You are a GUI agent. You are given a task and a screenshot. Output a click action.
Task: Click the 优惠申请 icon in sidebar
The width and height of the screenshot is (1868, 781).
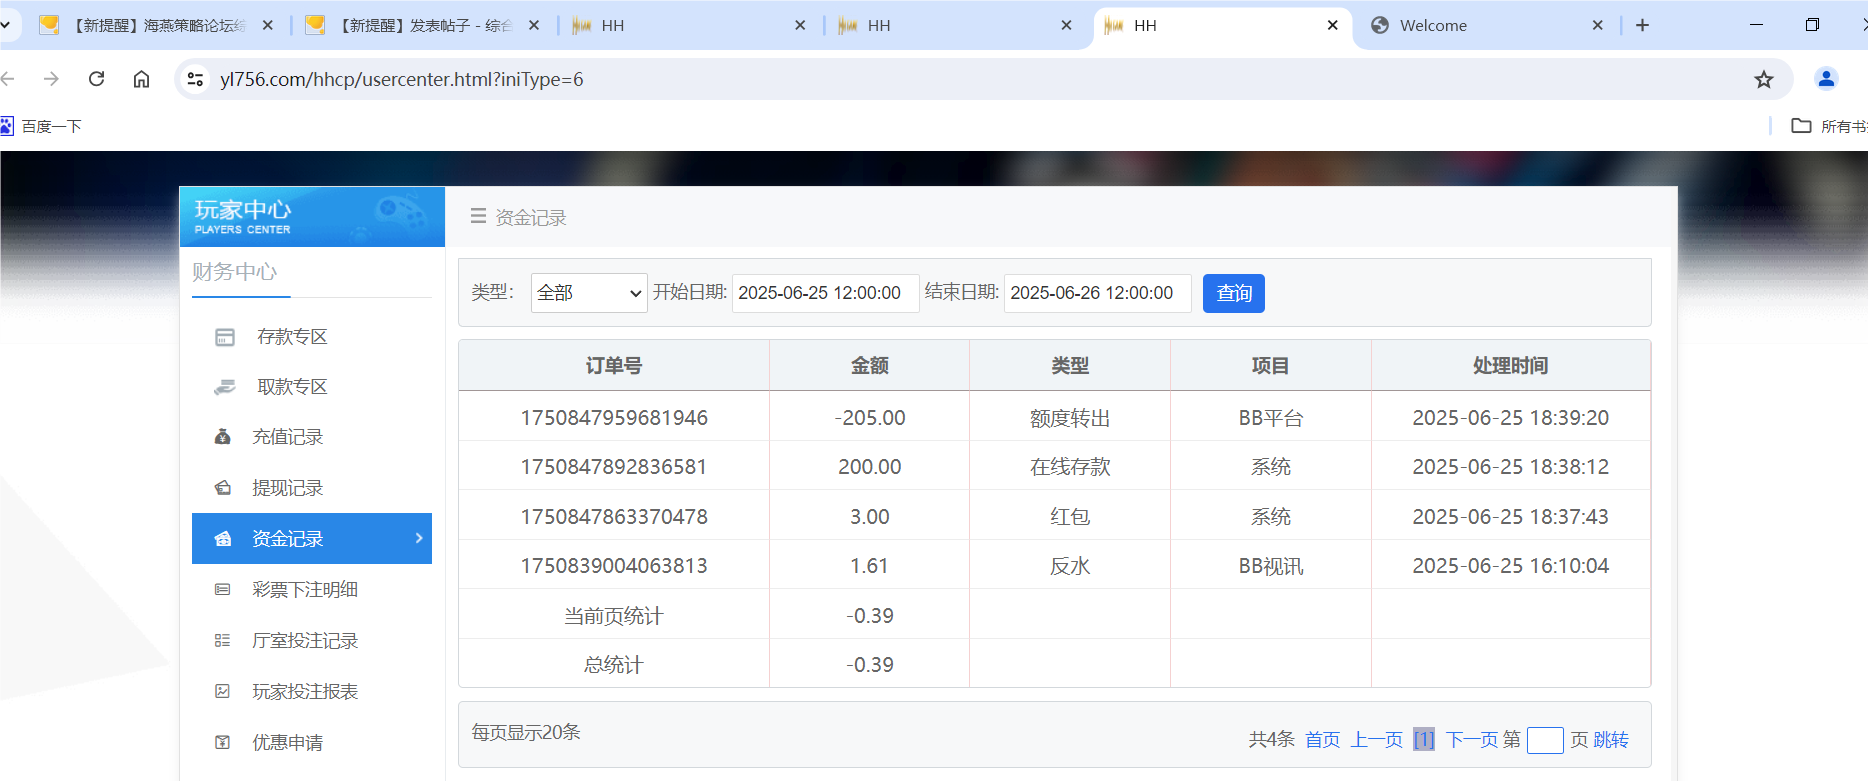click(x=223, y=743)
